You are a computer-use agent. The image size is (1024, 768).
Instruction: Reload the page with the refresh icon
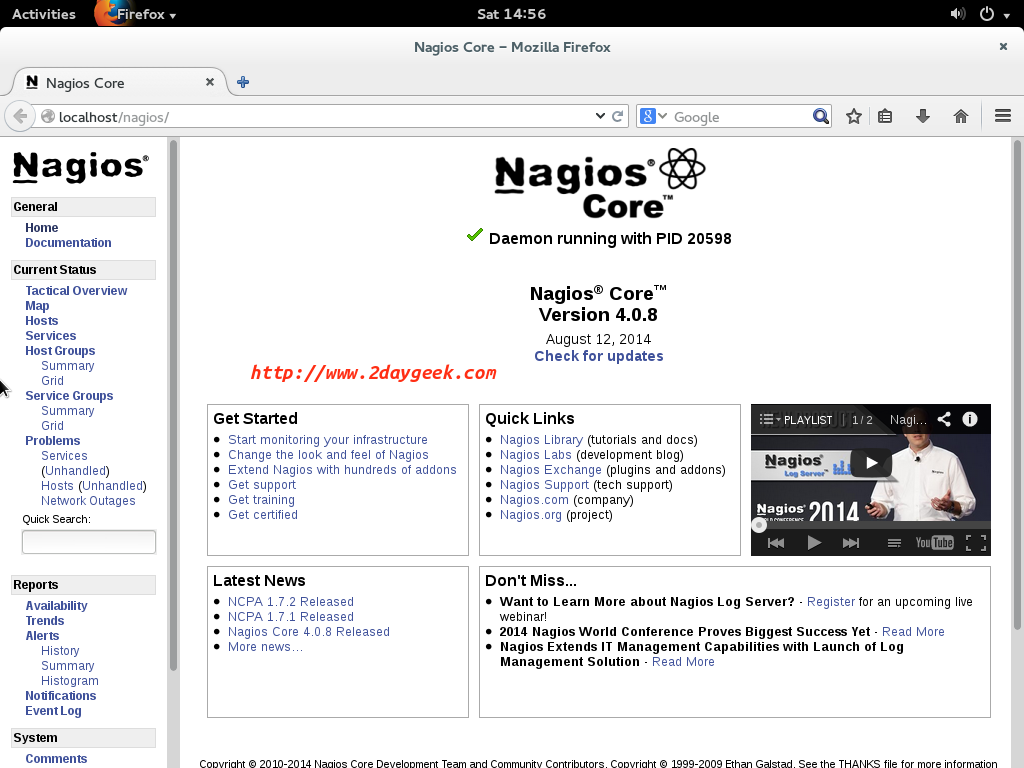[x=618, y=116]
